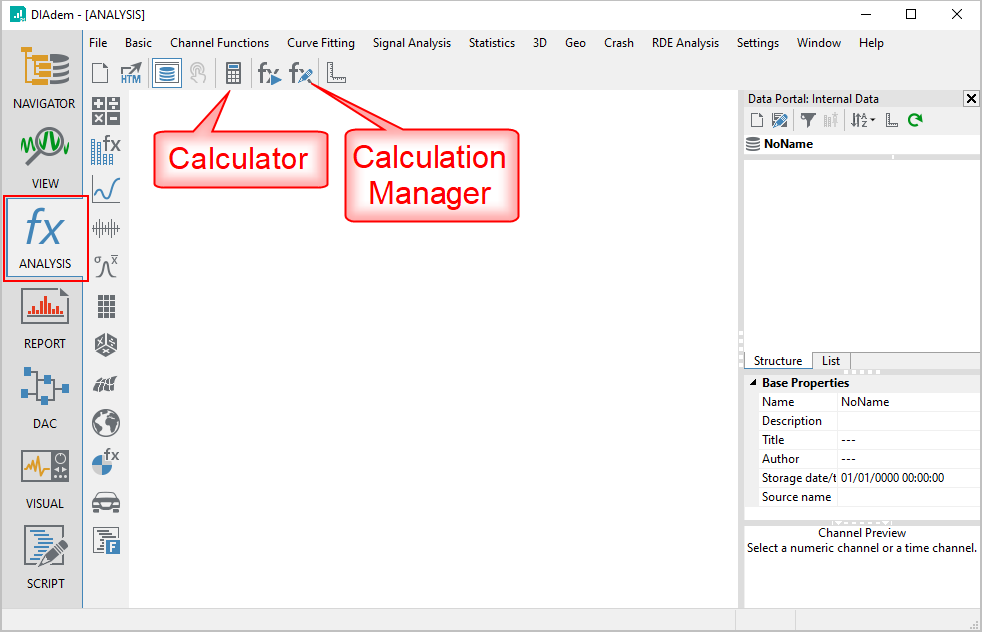
Task: Click the 3D cube function group icon
Action: pyautogui.click(x=106, y=344)
